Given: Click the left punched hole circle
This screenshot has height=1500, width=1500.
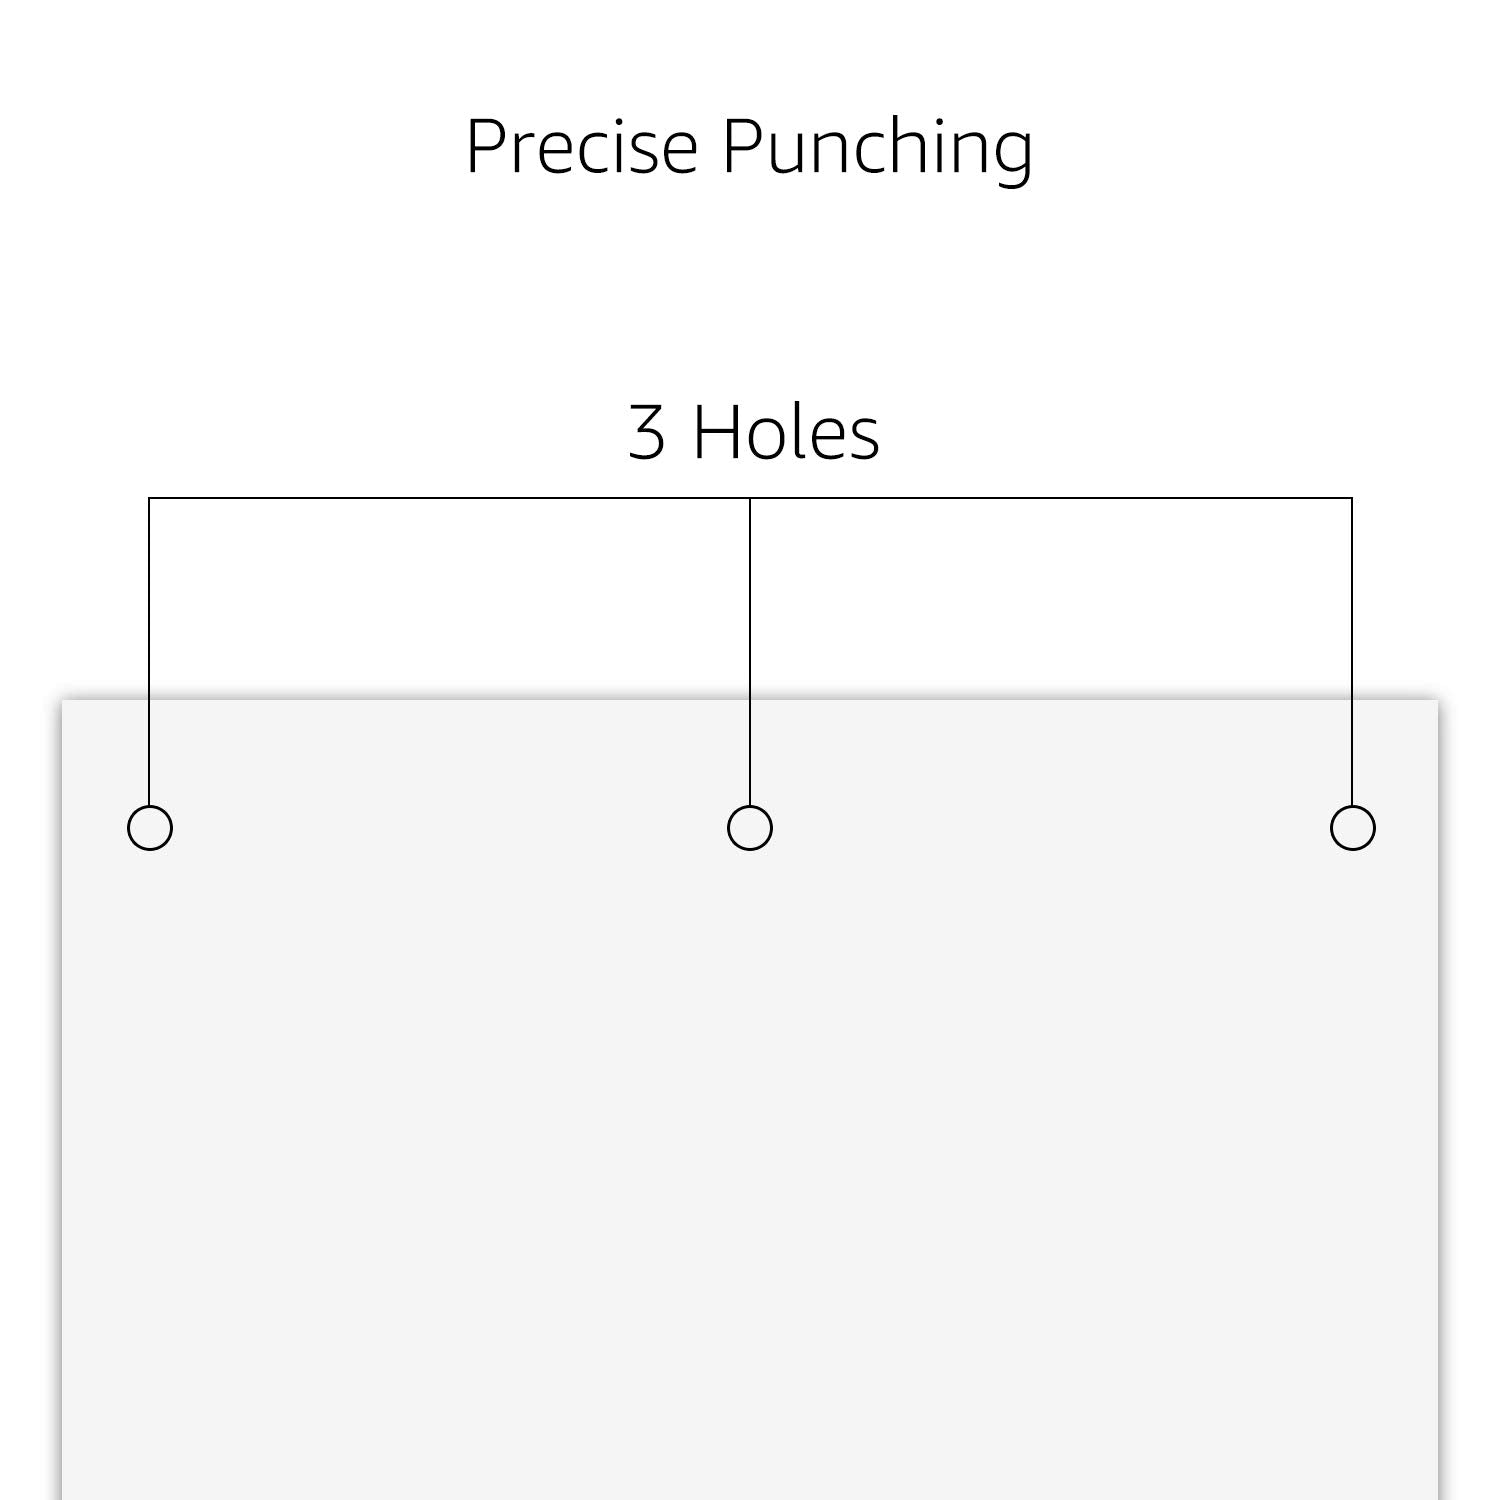Looking at the screenshot, I should point(150,828).
